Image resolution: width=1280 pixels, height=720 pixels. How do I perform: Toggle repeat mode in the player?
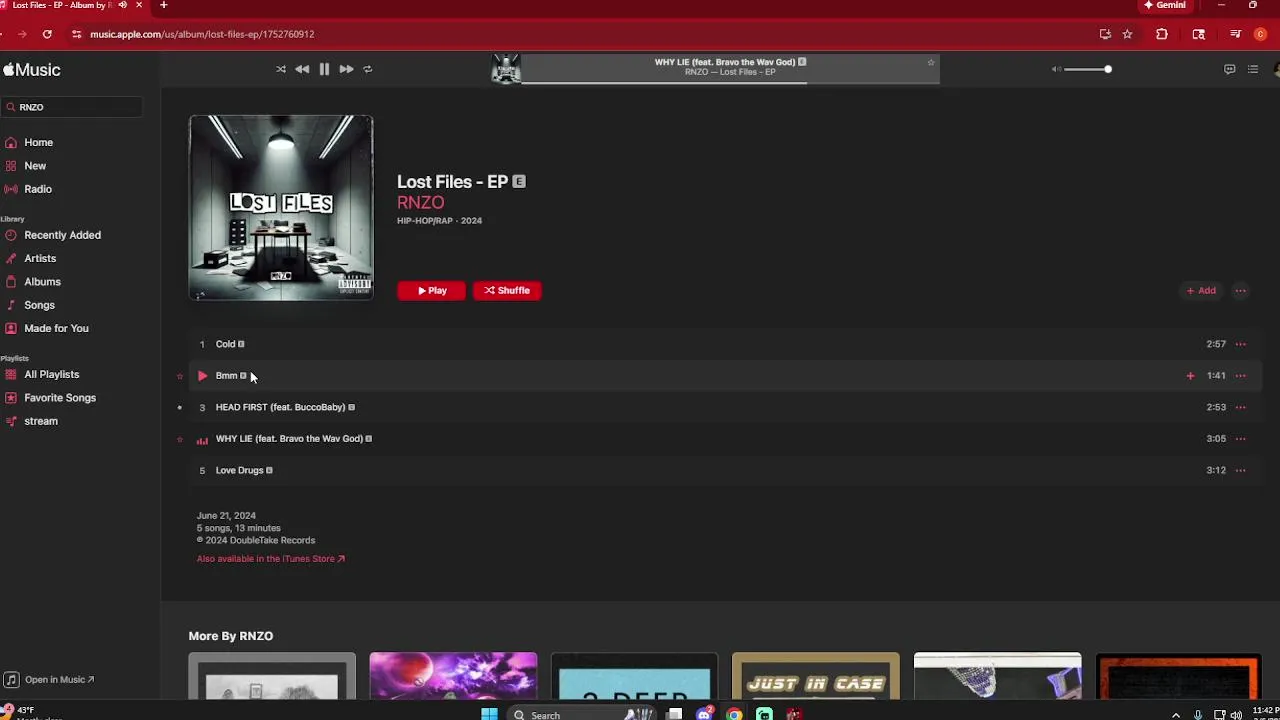tap(368, 69)
